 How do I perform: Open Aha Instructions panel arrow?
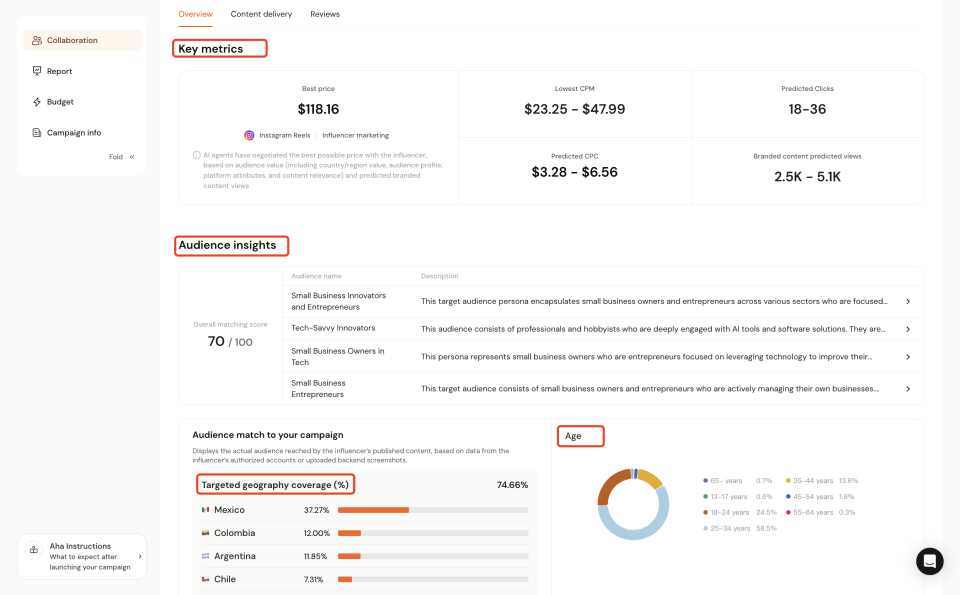(139, 556)
